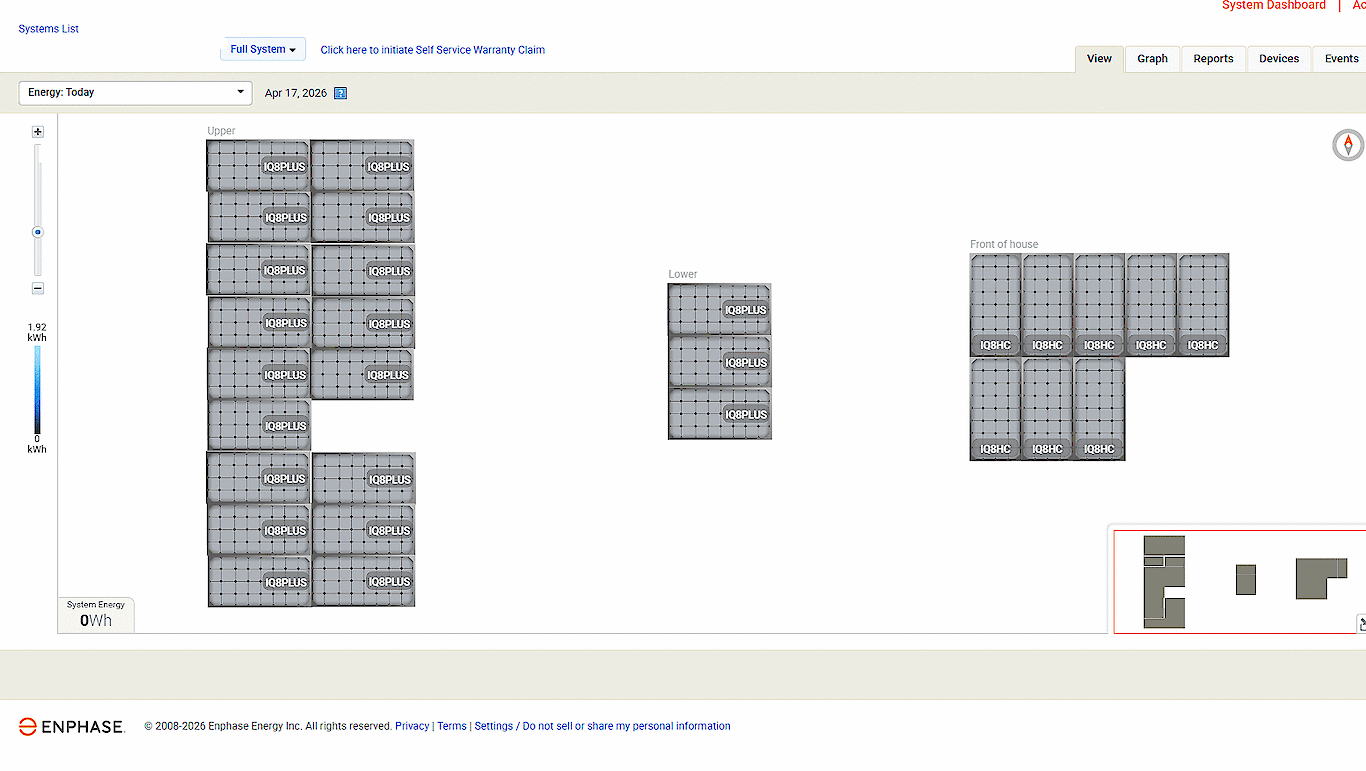Click the blue help icon beside date
This screenshot has width=1366, height=771.
point(340,93)
